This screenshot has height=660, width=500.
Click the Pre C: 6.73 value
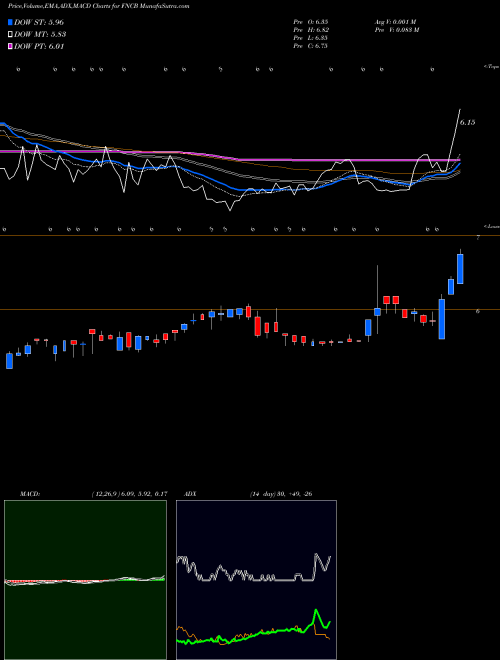point(311,46)
